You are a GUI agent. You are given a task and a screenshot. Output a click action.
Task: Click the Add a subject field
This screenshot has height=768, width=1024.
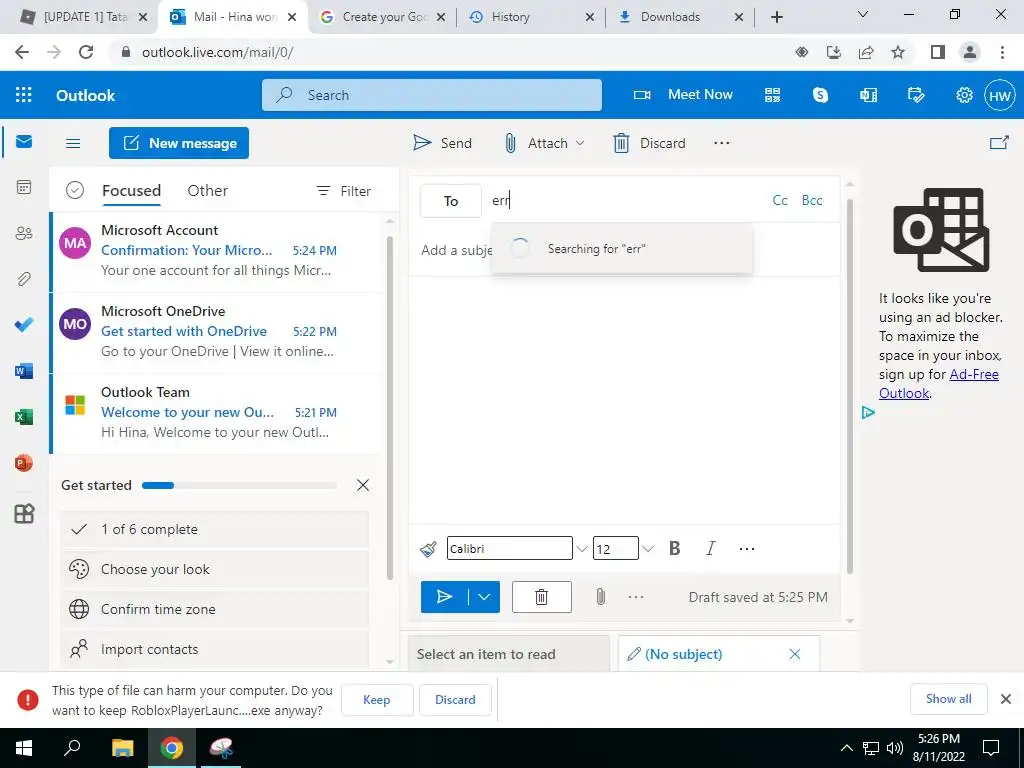(x=456, y=250)
